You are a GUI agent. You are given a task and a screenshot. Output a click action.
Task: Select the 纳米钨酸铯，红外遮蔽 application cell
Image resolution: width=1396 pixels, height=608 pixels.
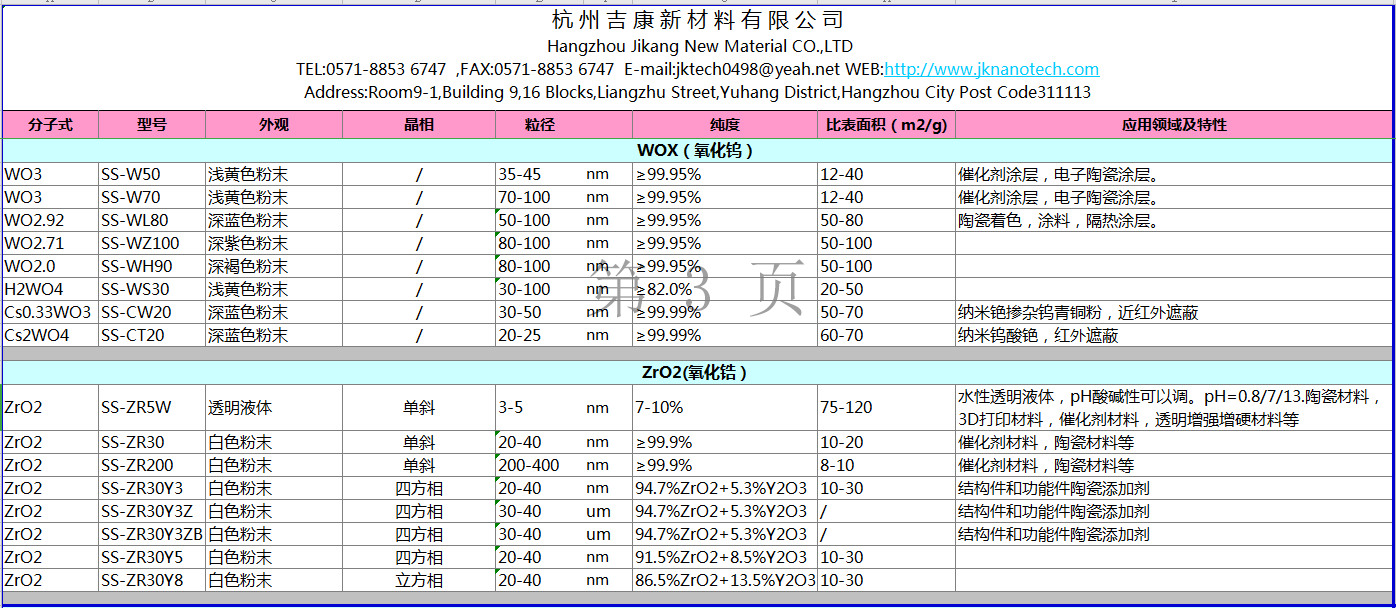pos(1174,335)
